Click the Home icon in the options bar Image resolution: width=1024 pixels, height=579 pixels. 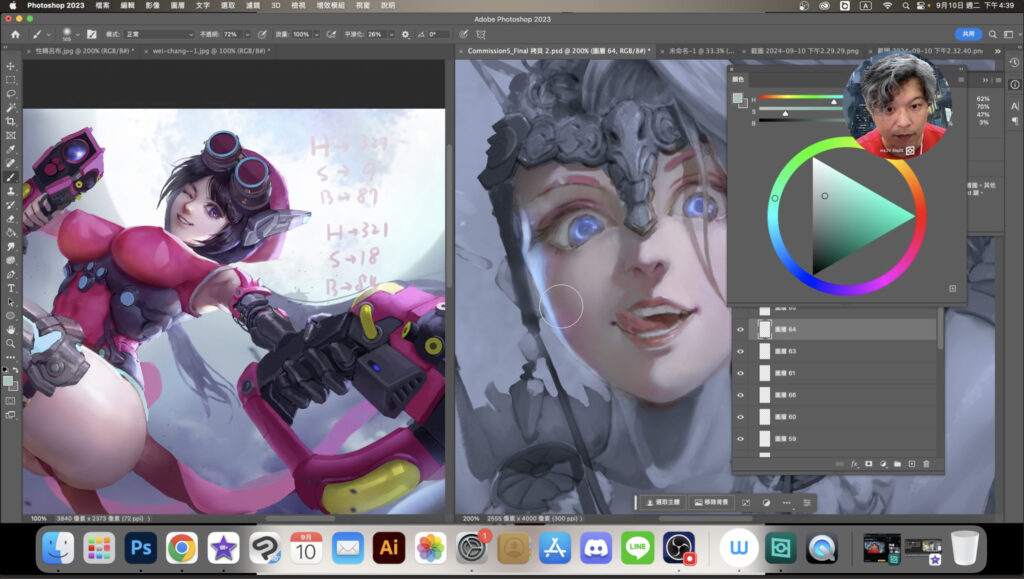tap(15, 34)
